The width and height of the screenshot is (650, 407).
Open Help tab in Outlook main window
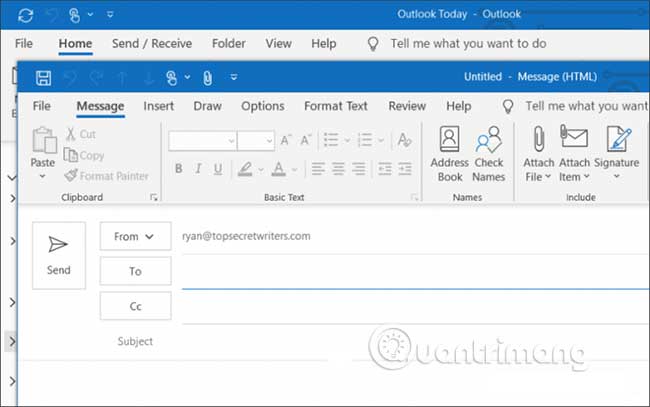(323, 44)
